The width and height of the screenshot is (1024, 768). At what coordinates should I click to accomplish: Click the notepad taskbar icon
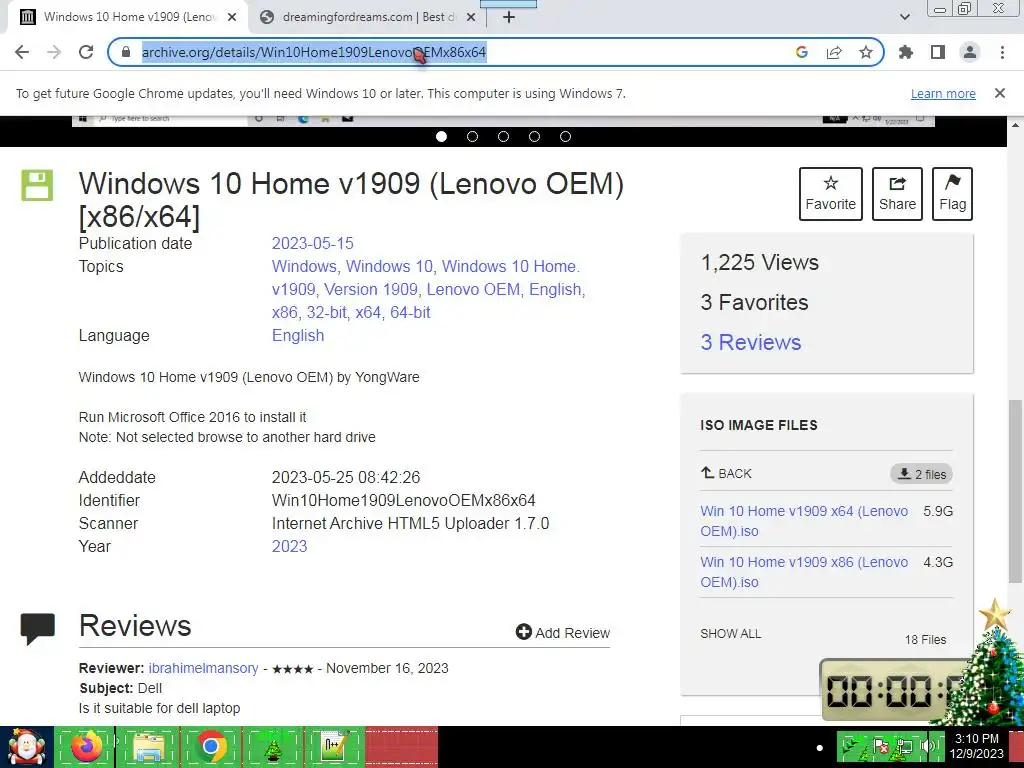coord(335,747)
